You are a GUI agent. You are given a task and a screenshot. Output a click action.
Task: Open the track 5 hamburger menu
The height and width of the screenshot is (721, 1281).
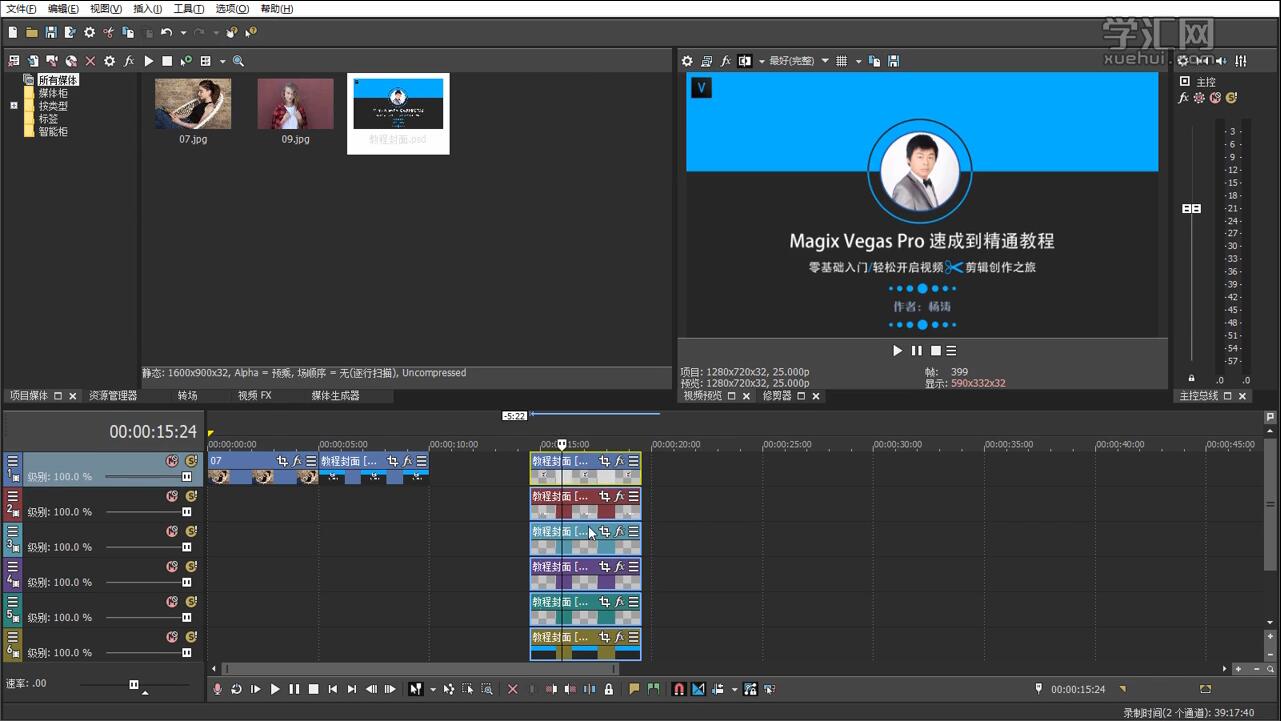13,602
